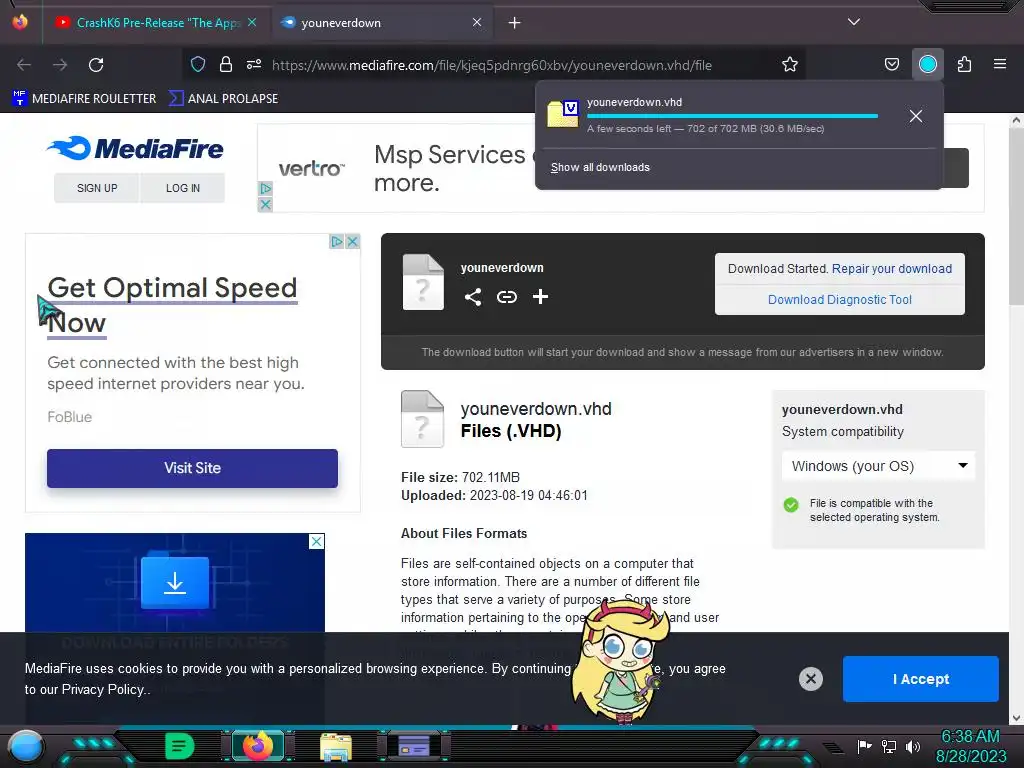Click the action center flag icon
This screenshot has width=1024, height=768.
point(864,746)
